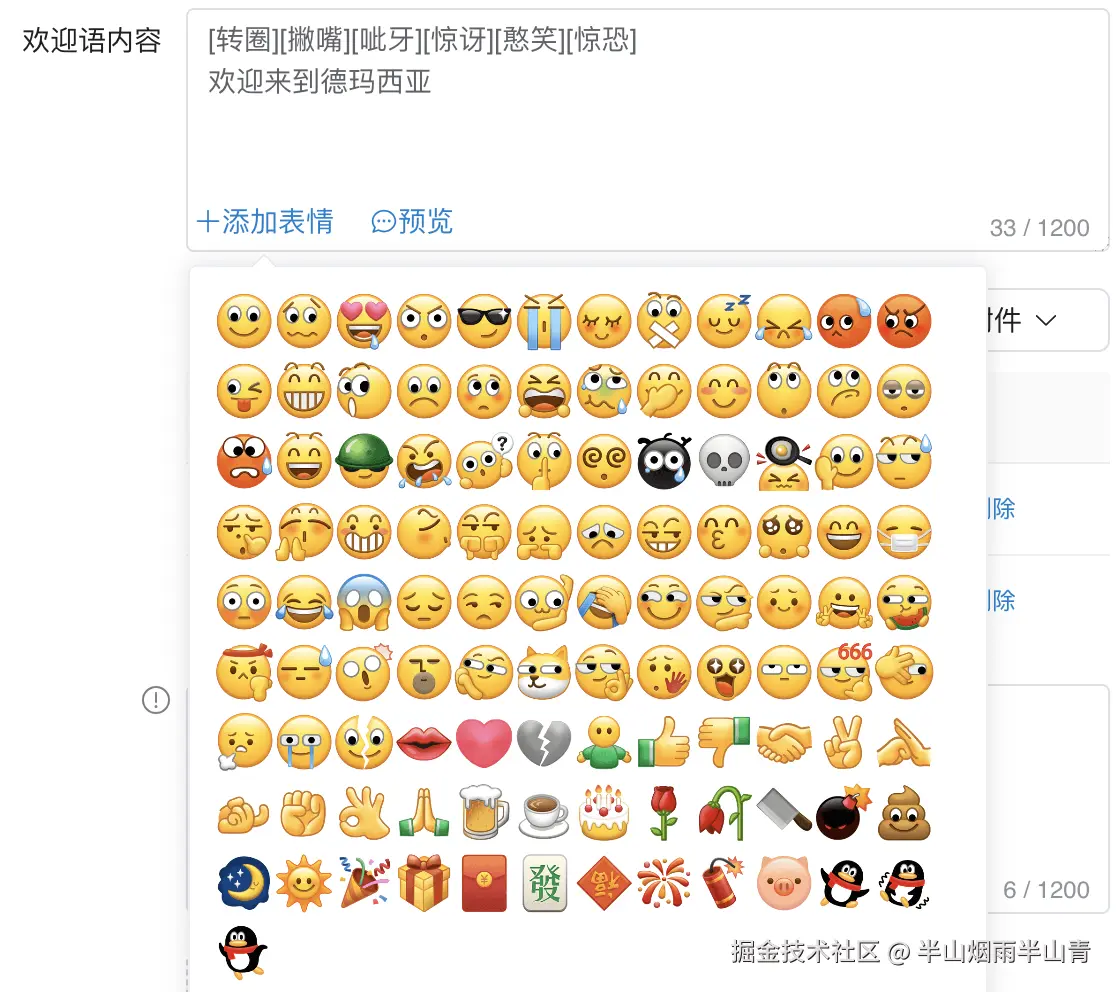This screenshot has height=992, width=1118.
Task: Pick the broken heart emoji
Action: point(544,742)
